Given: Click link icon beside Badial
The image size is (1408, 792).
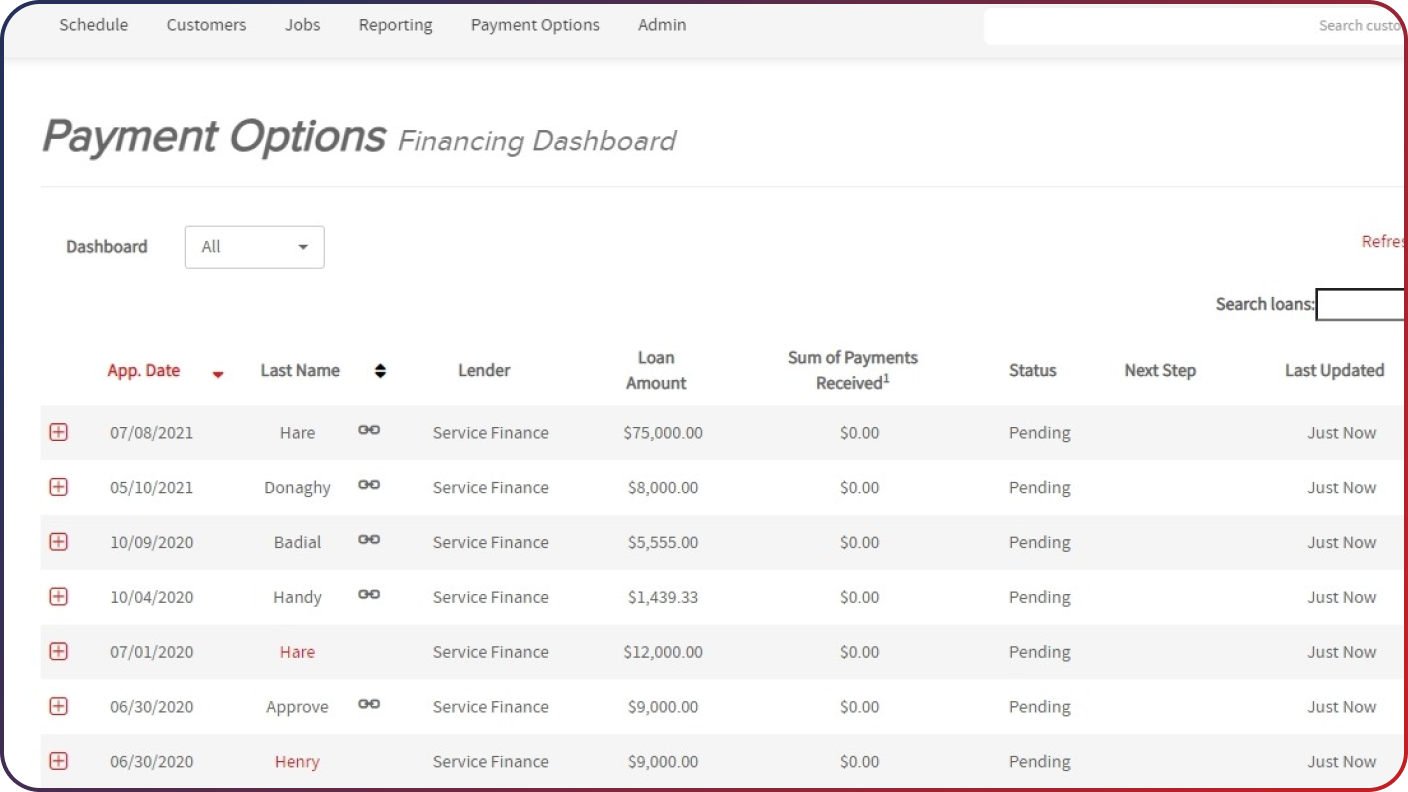Looking at the screenshot, I should click(x=369, y=539).
